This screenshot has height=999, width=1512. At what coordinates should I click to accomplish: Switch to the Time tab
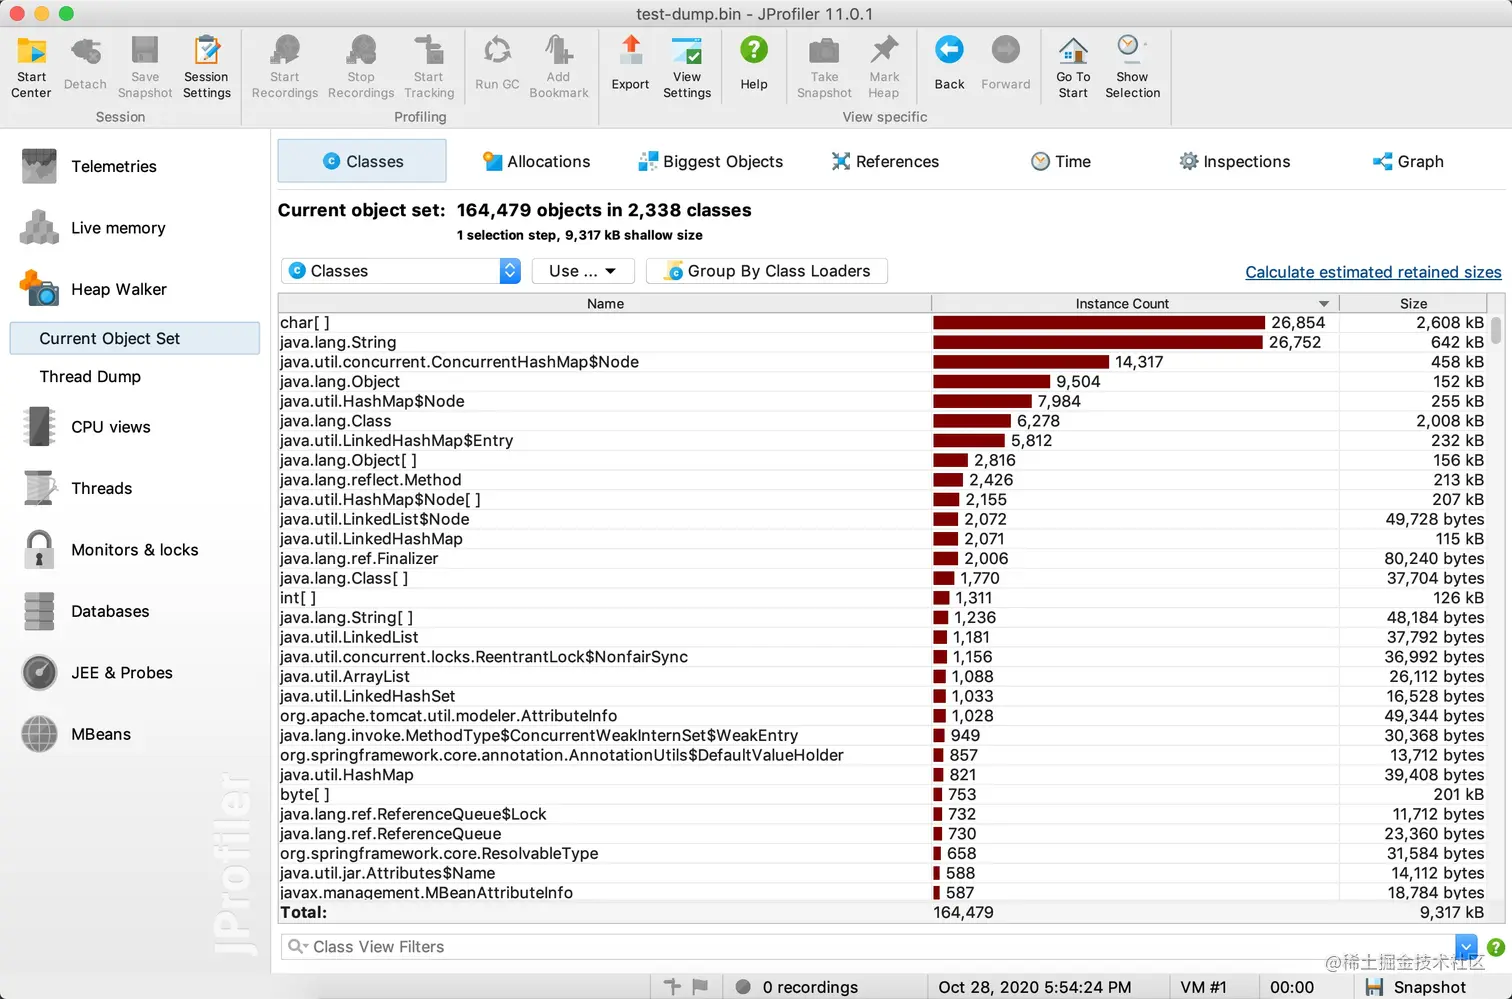[1061, 161]
